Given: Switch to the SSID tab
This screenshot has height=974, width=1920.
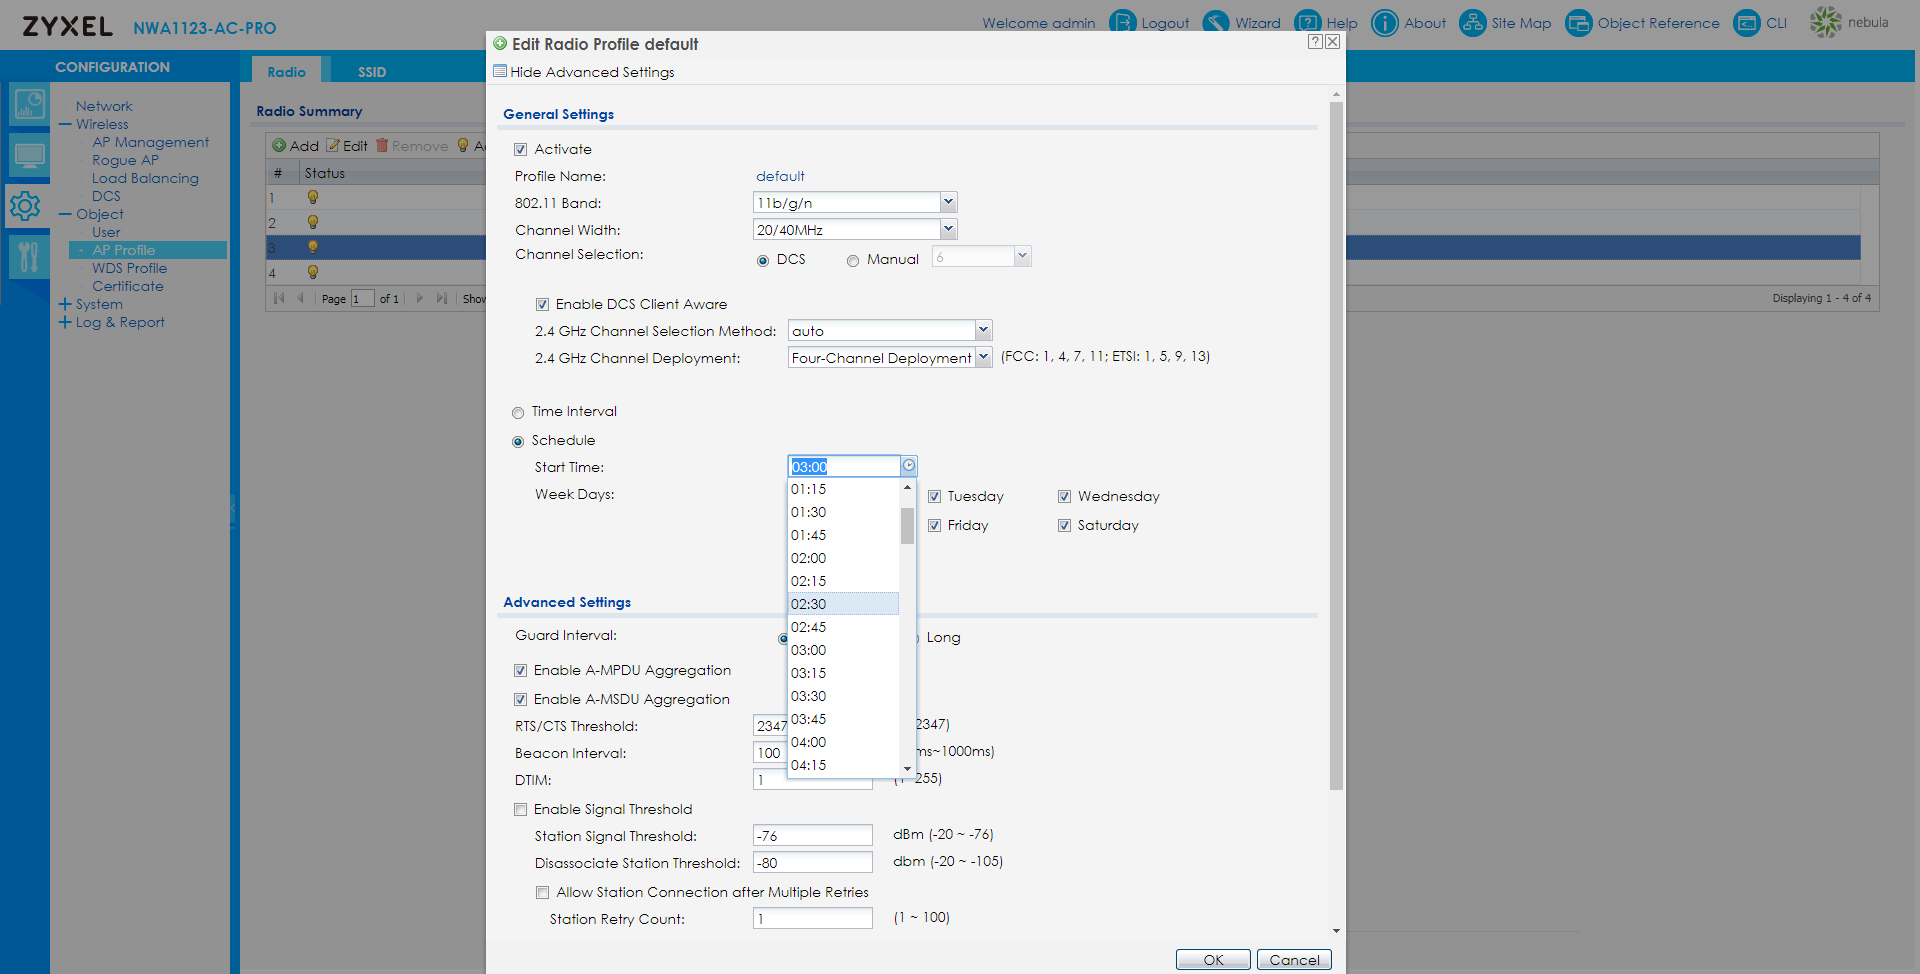Looking at the screenshot, I should point(372,71).
